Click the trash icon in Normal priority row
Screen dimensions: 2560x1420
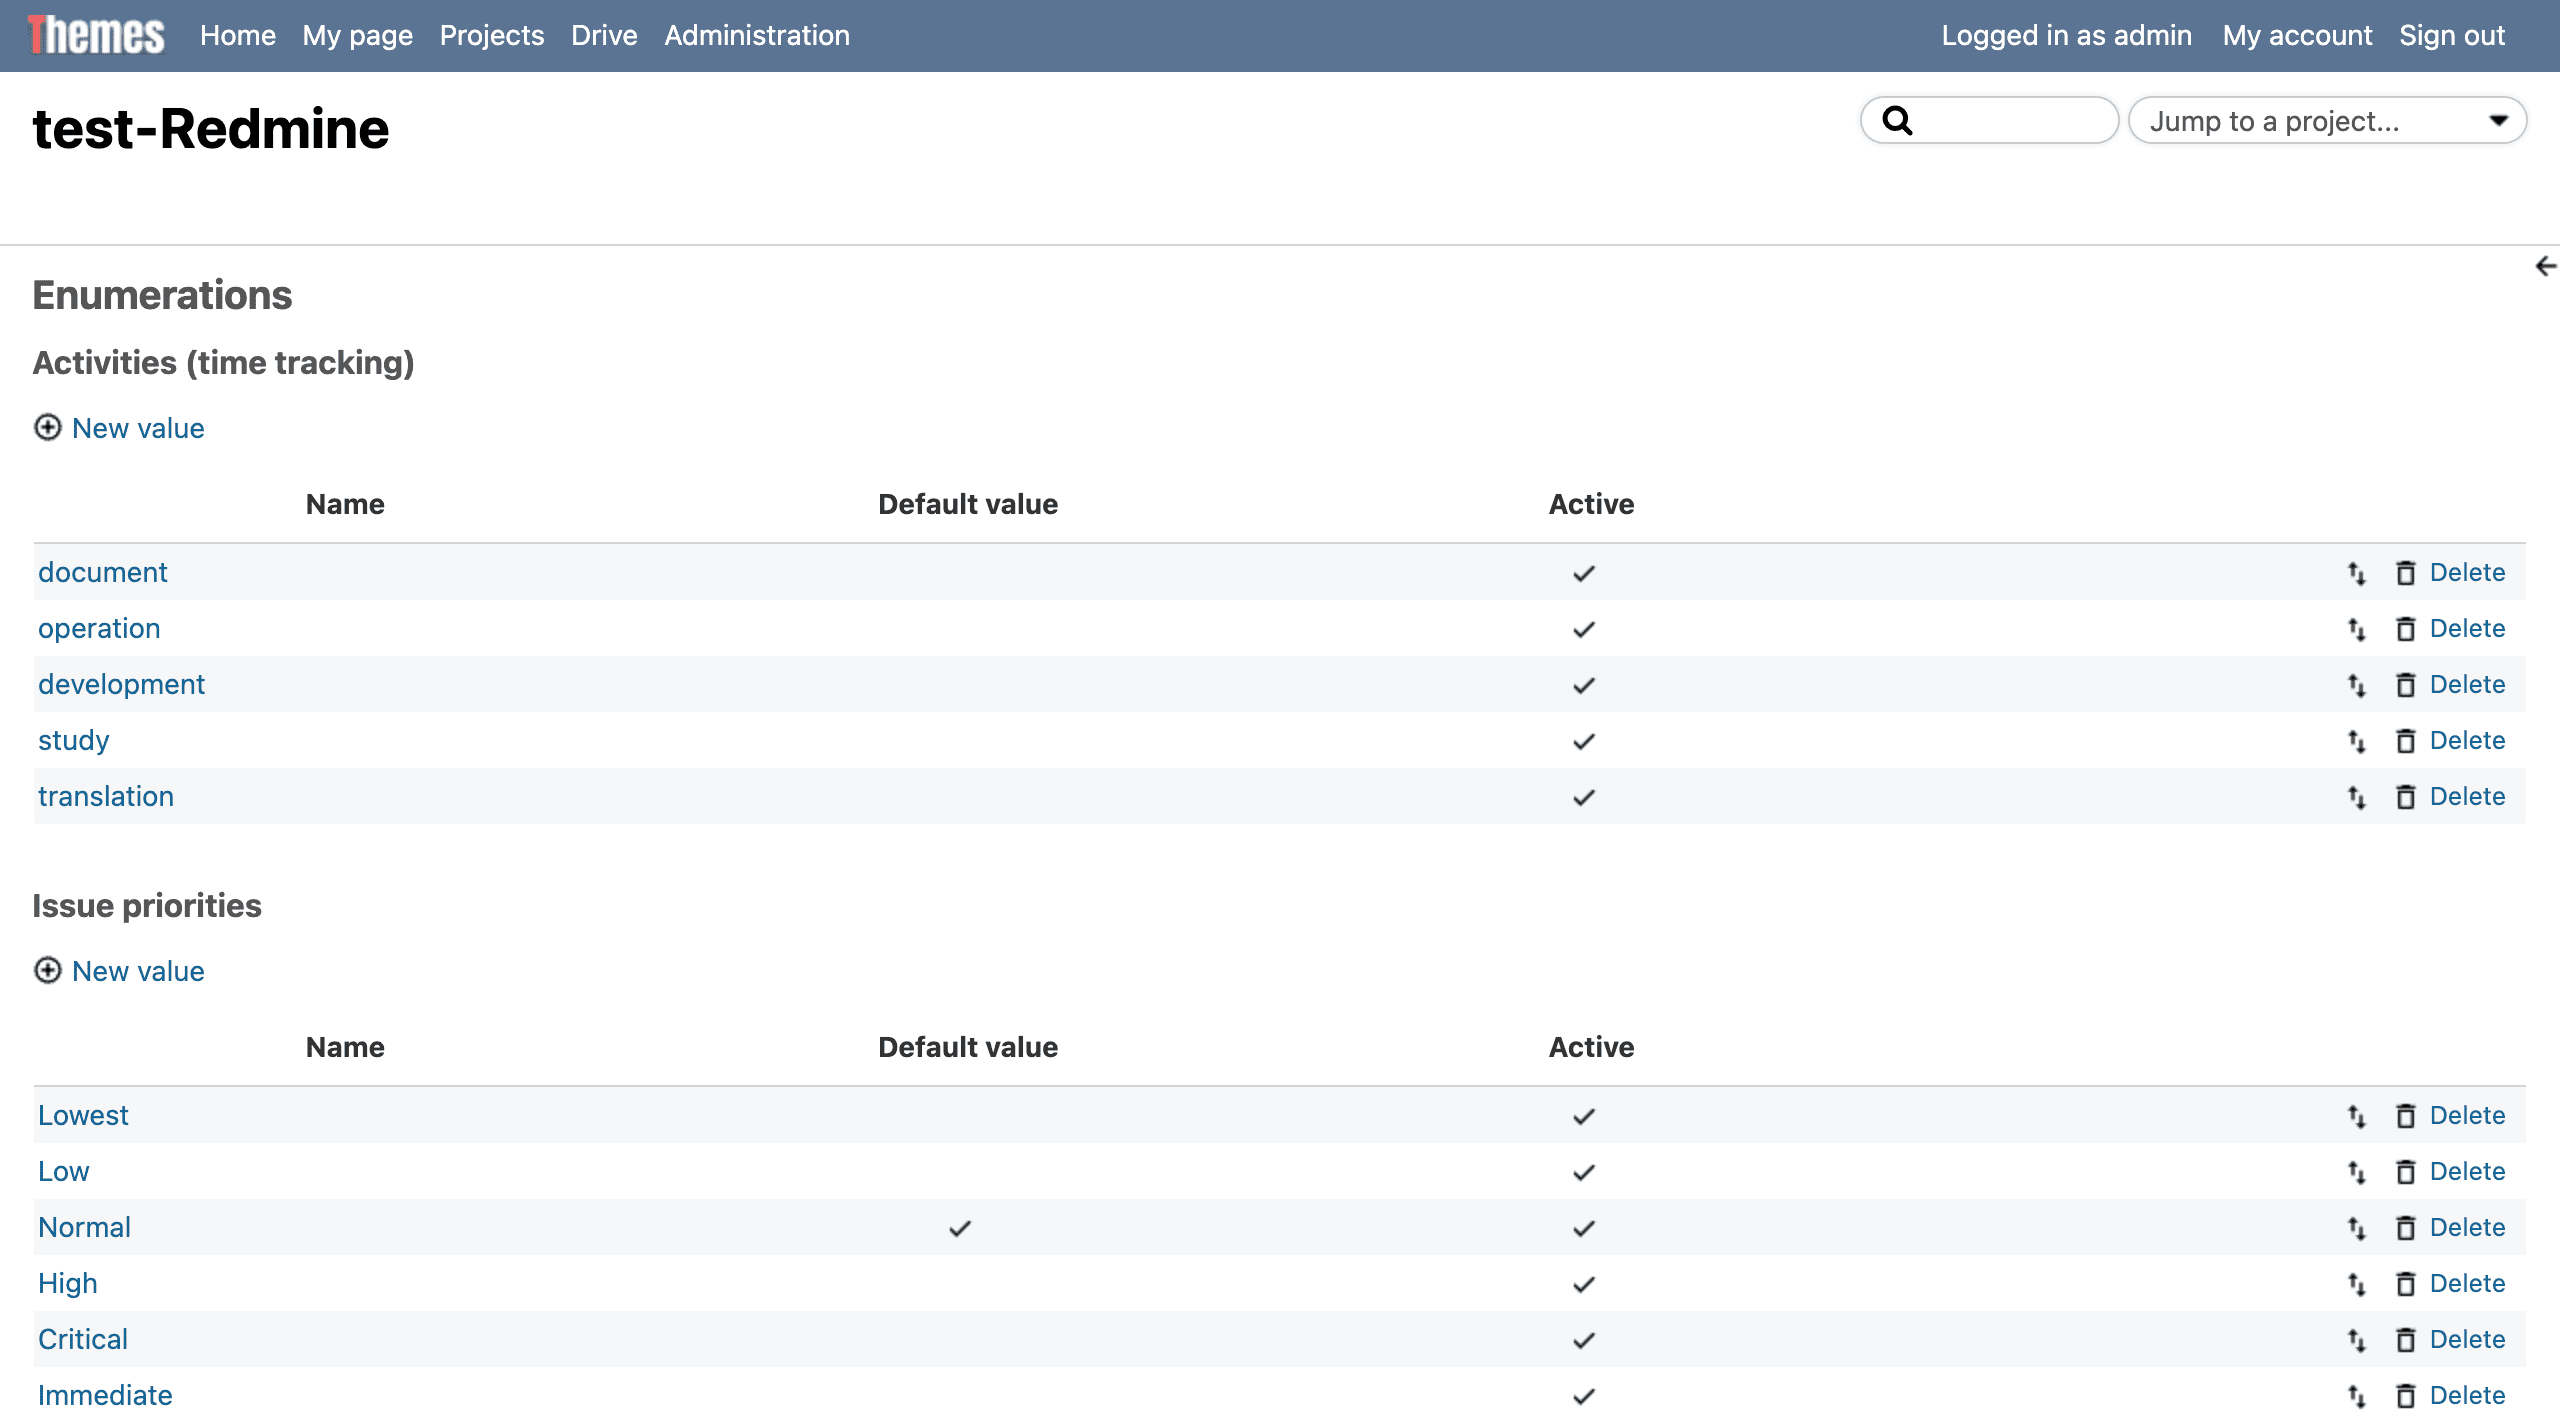tap(2405, 1228)
